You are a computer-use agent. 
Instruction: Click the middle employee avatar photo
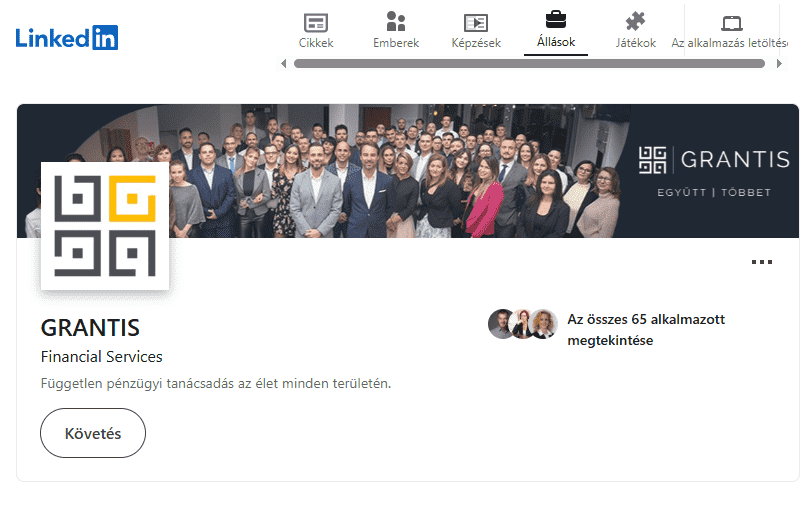click(523, 324)
